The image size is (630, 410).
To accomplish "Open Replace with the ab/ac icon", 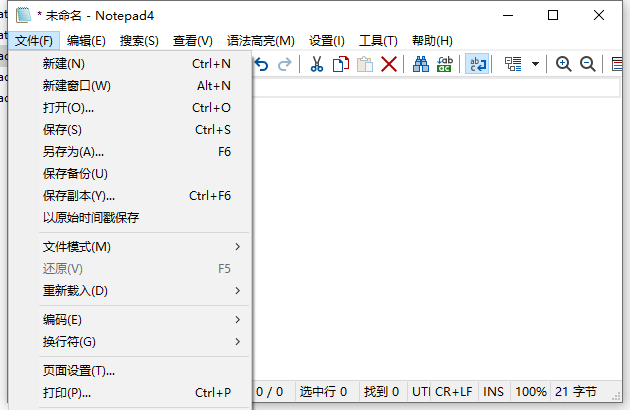I will click(445, 64).
